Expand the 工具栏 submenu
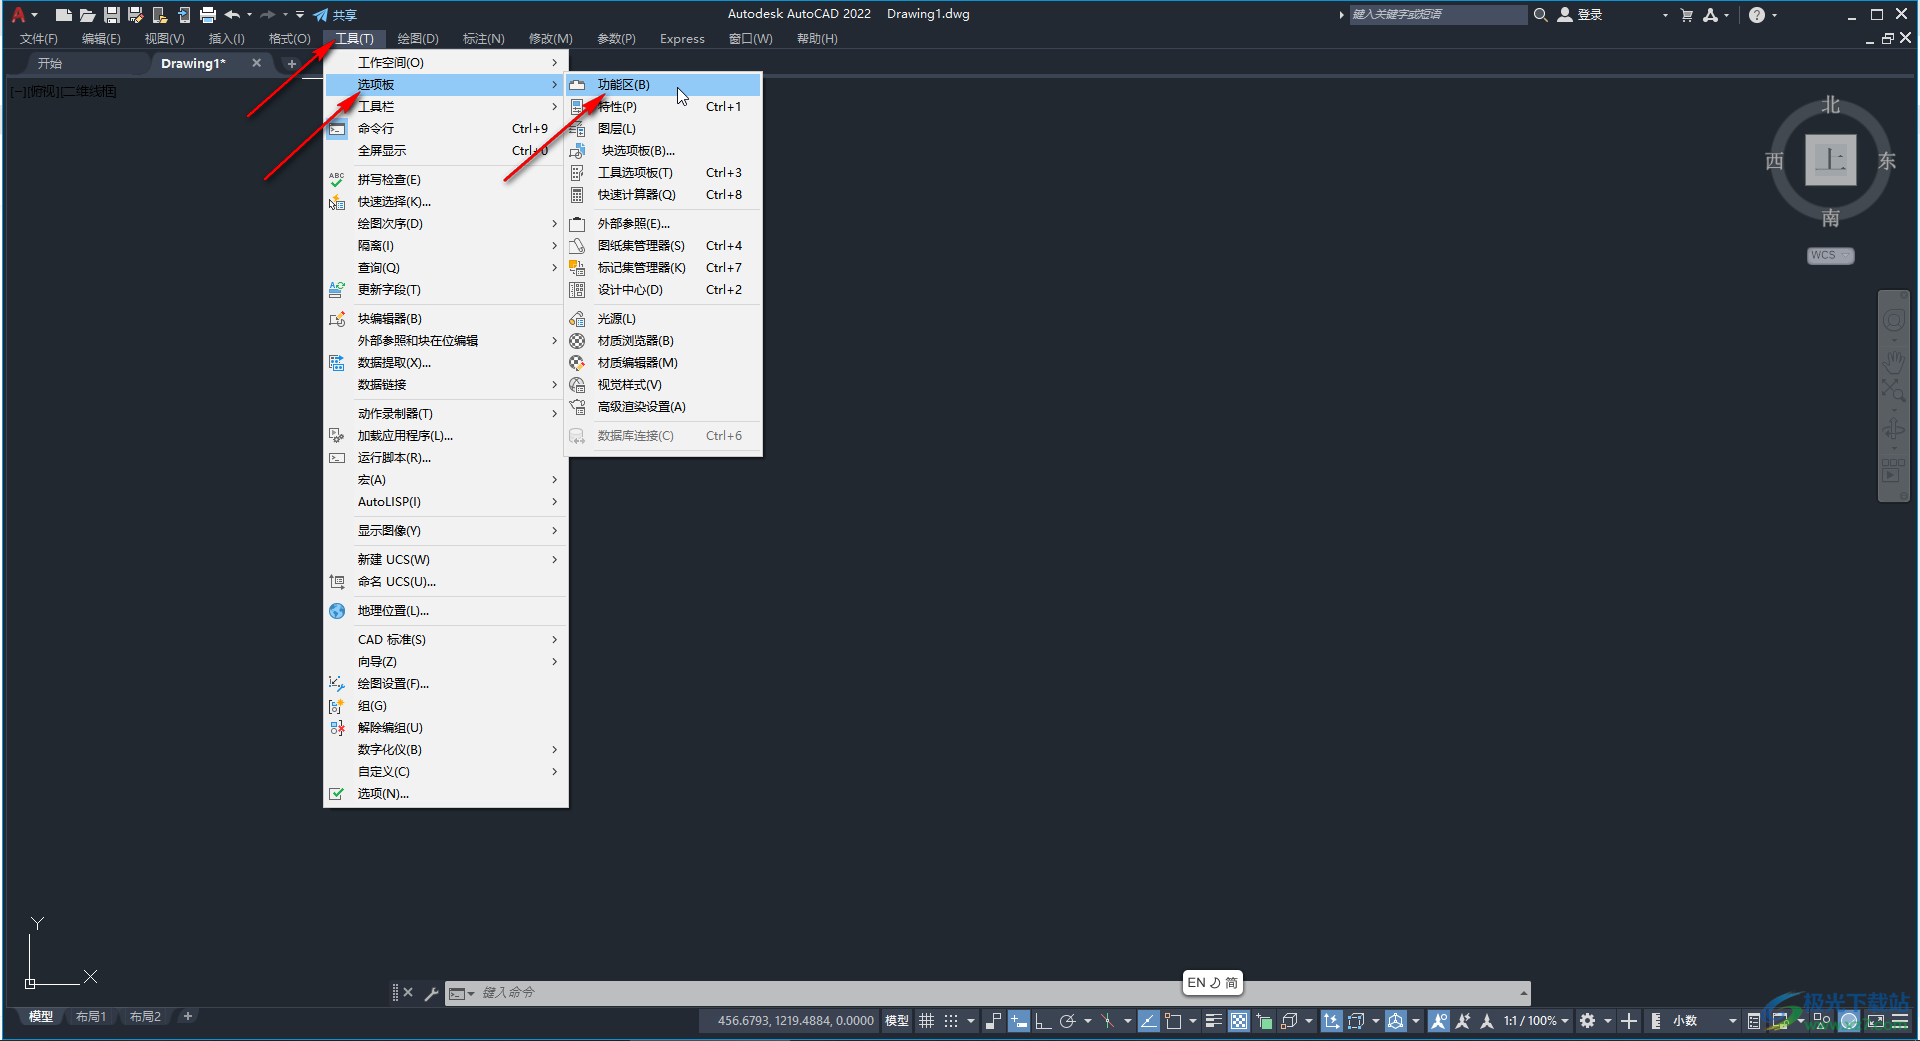Viewport: 1920px width, 1041px height. click(446, 107)
